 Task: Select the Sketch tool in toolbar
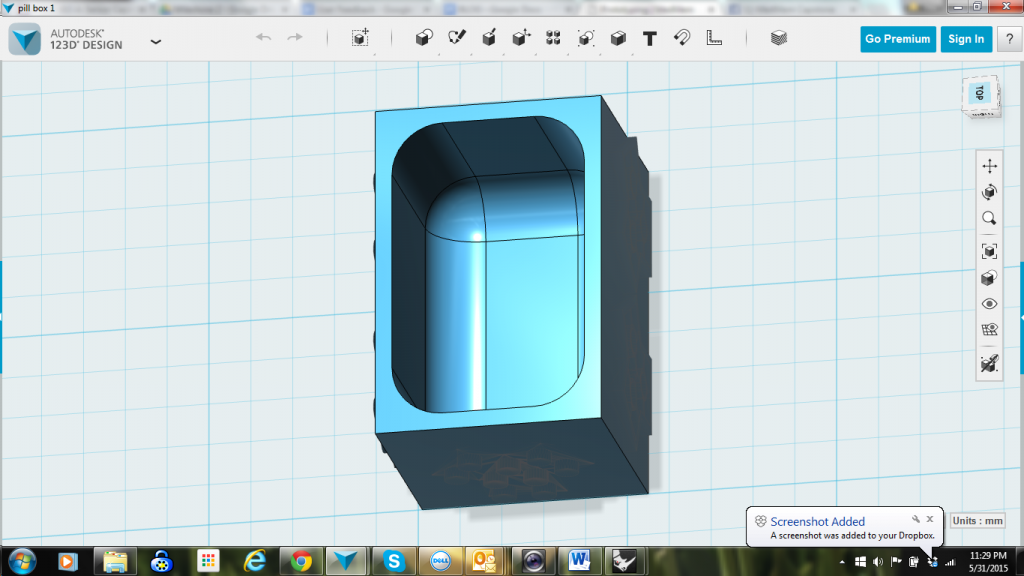point(457,38)
